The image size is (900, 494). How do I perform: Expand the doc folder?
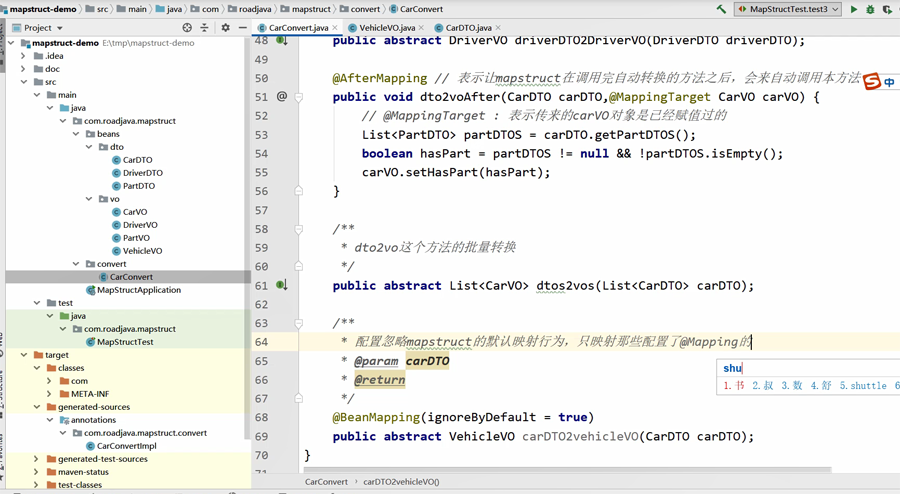pyautogui.click(x=23, y=69)
